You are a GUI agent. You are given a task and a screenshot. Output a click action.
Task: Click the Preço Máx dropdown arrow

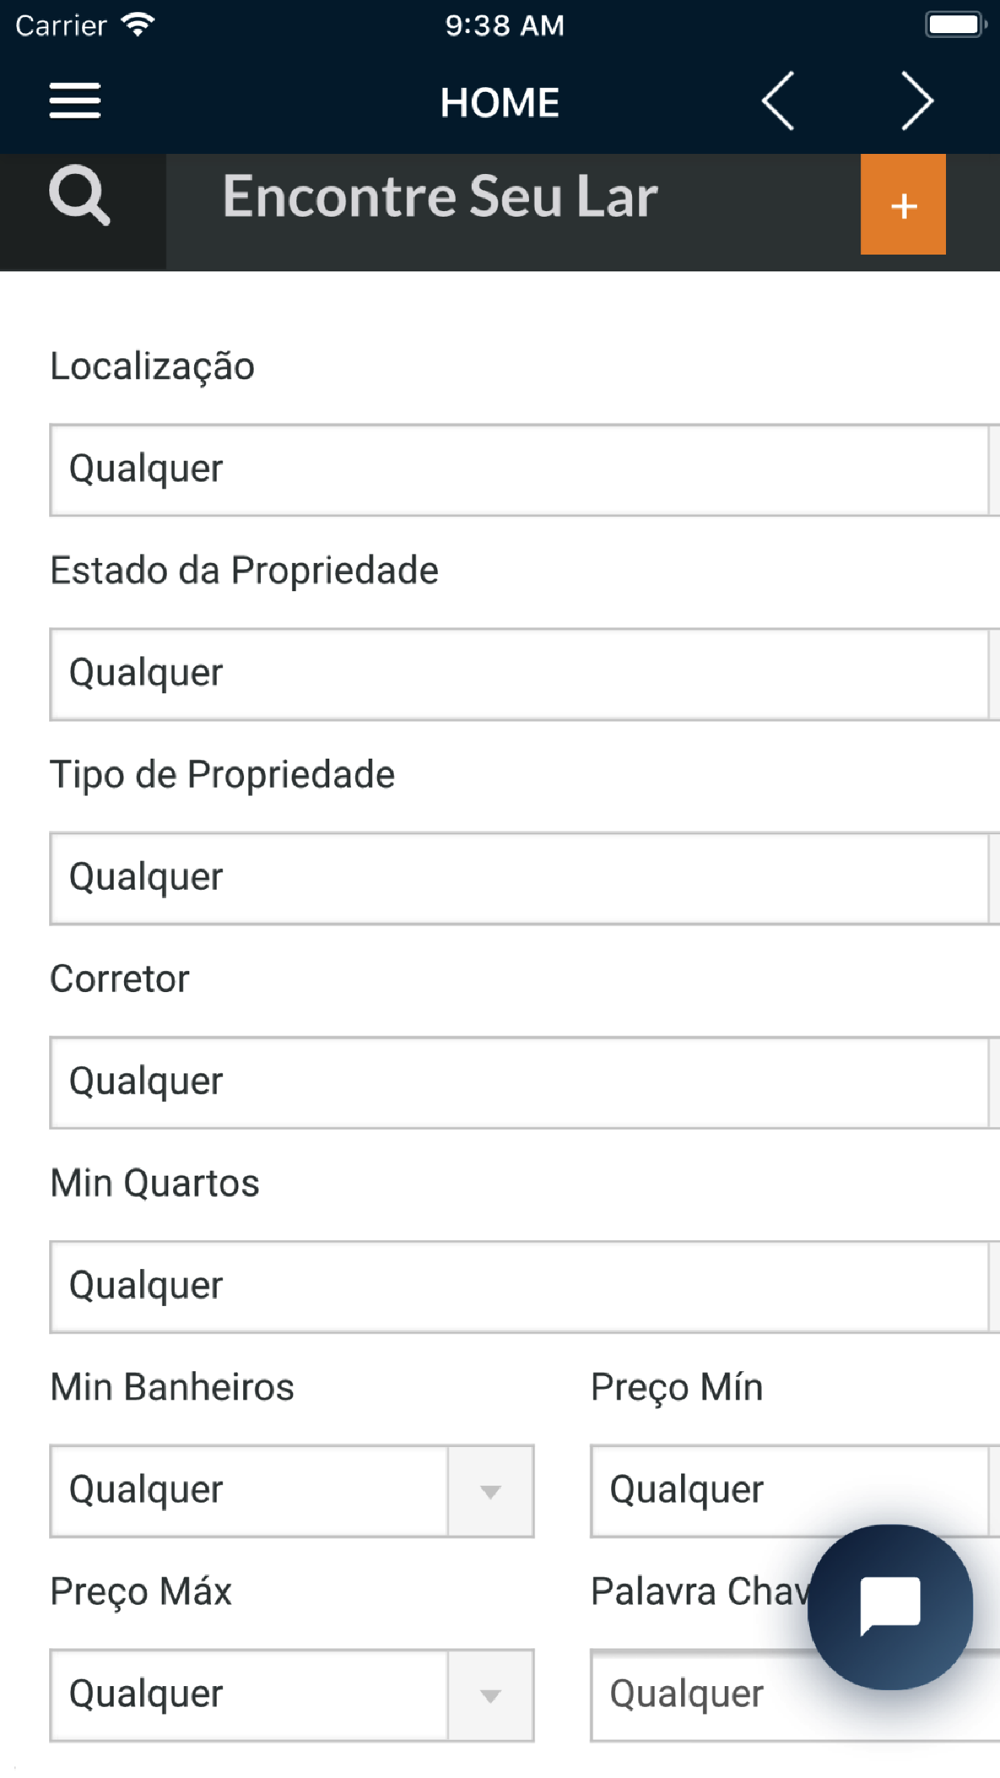pos(490,1695)
